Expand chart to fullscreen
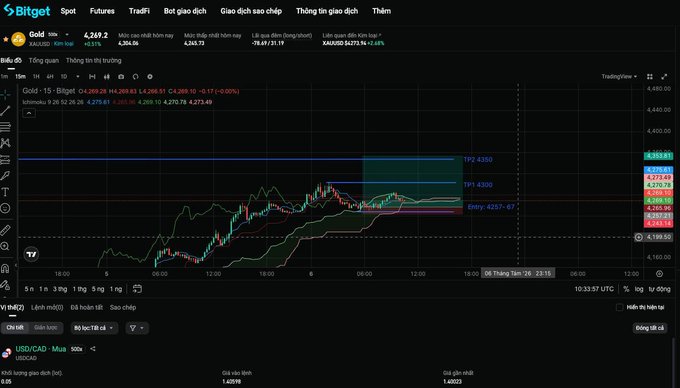Viewport: 680px width, 388px height. point(664,77)
